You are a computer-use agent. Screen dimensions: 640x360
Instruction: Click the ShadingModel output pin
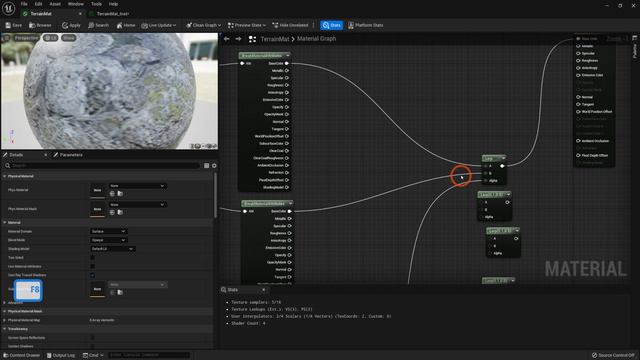click(287, 187)
